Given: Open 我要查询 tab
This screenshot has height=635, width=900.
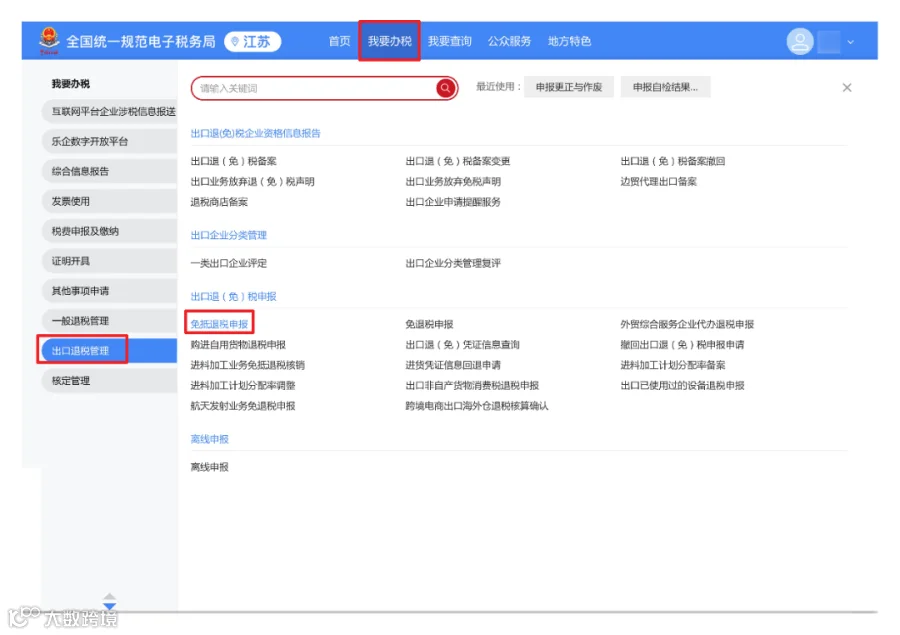Looking at the screenshot, I should pyautogui.click(x=449, y=41).
